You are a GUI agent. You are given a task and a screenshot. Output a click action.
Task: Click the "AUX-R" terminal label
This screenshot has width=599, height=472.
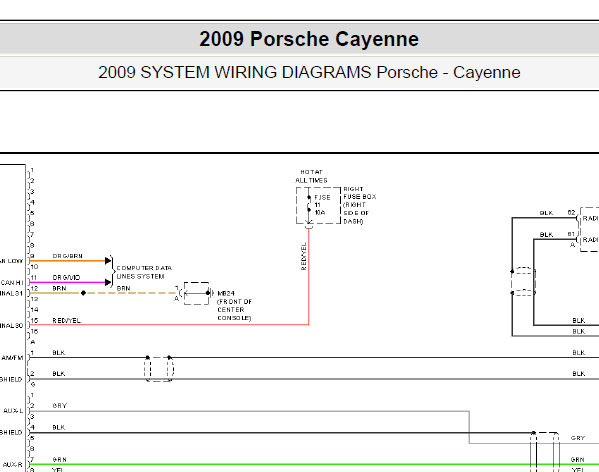tap(13, 464)
